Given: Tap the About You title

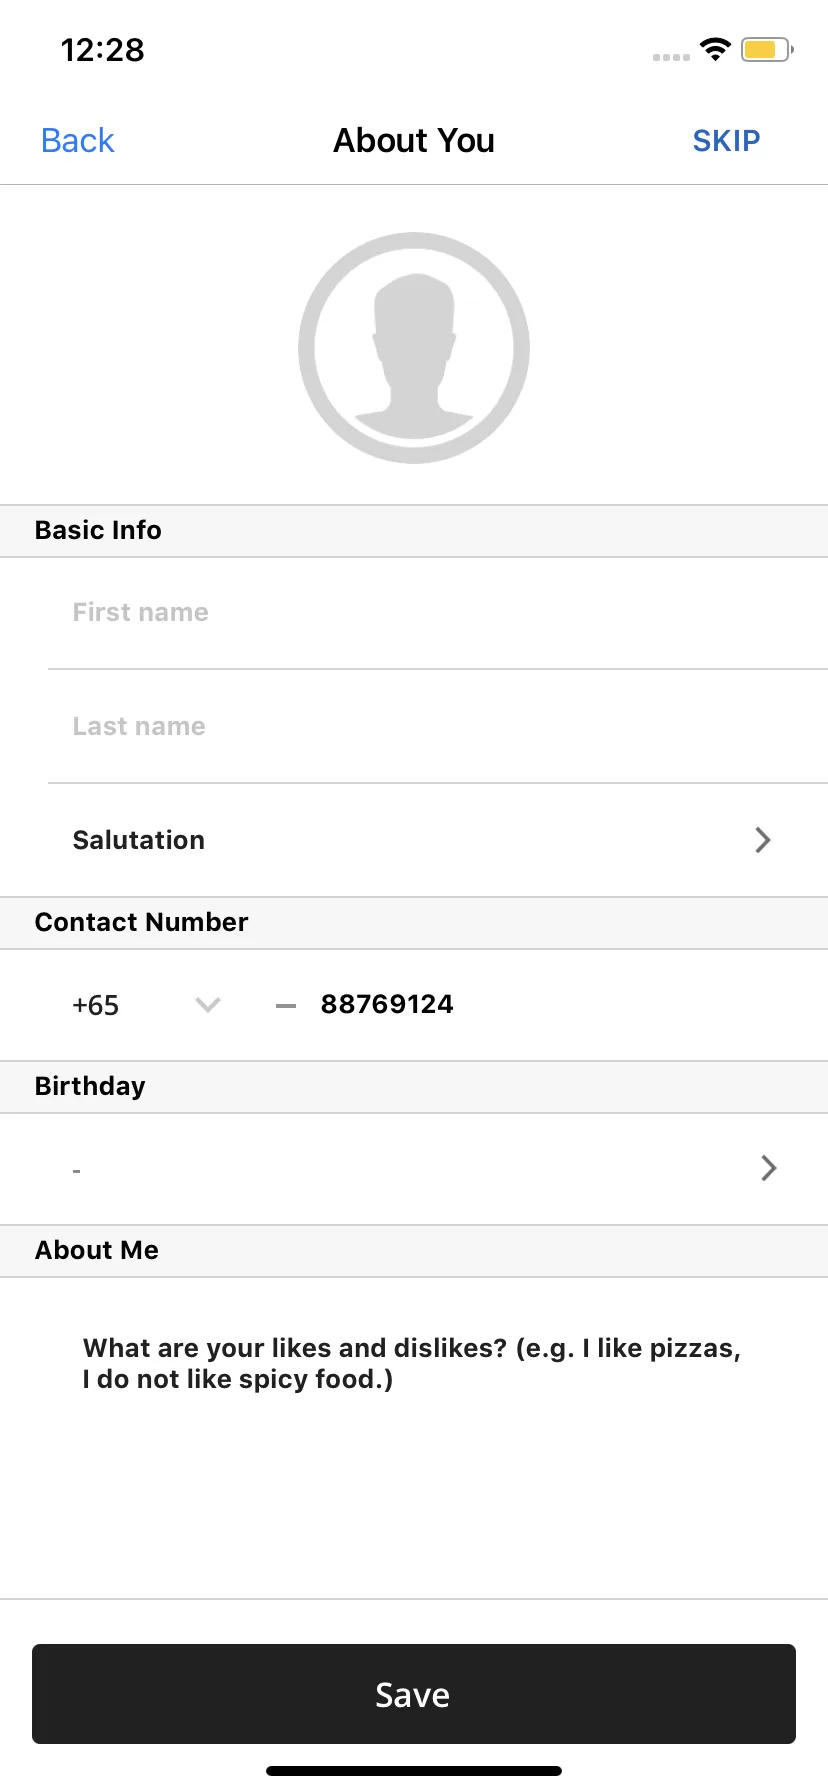Looking at the screenshot, I should 414,141.
